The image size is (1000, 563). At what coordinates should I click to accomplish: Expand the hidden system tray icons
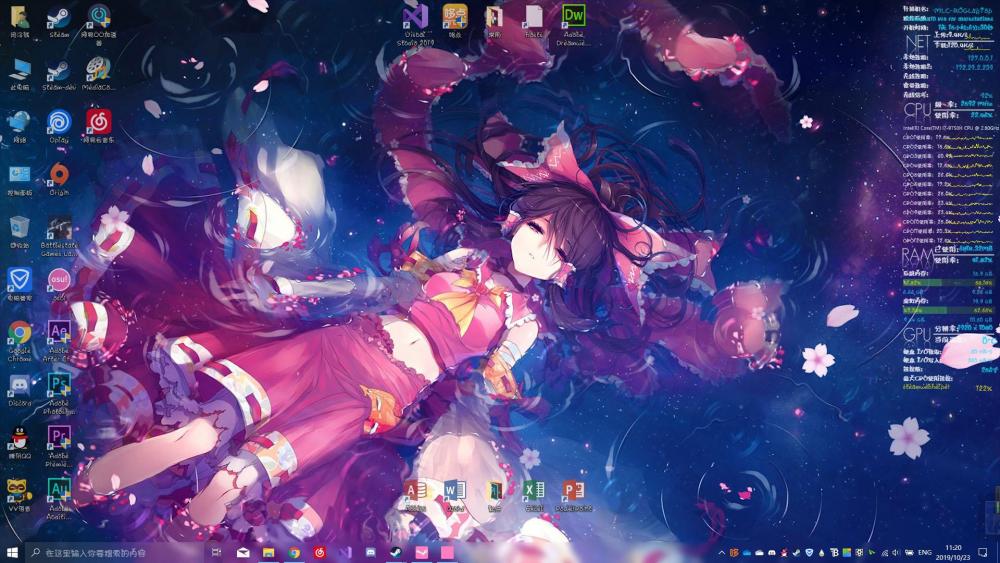(721, 553)
